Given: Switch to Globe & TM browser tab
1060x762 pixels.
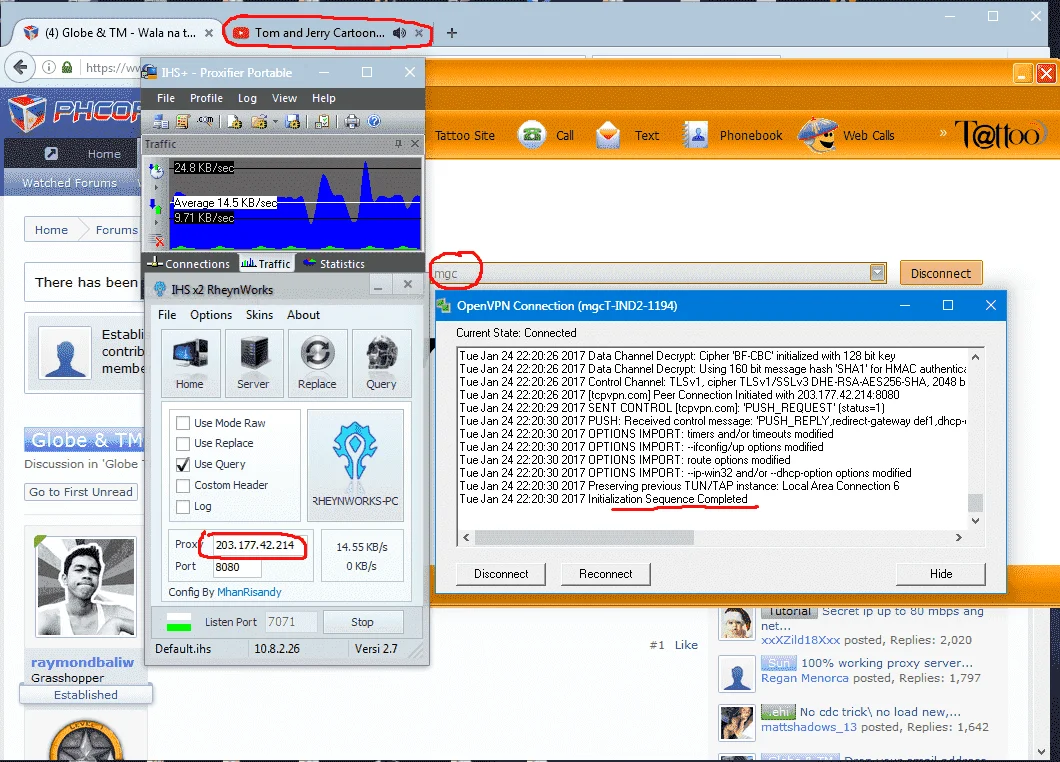Looking at the screenshot, I should point(118,32).
